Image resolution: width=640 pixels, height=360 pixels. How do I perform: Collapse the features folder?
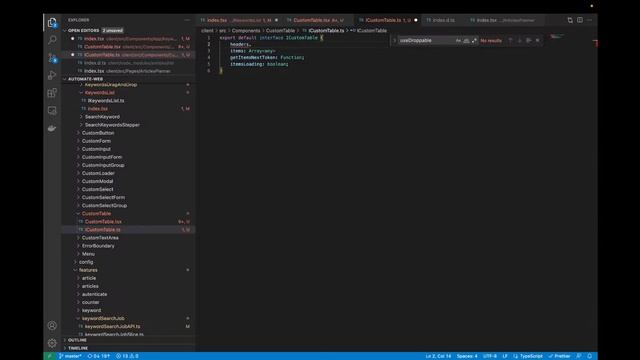[x=88, y=270]
